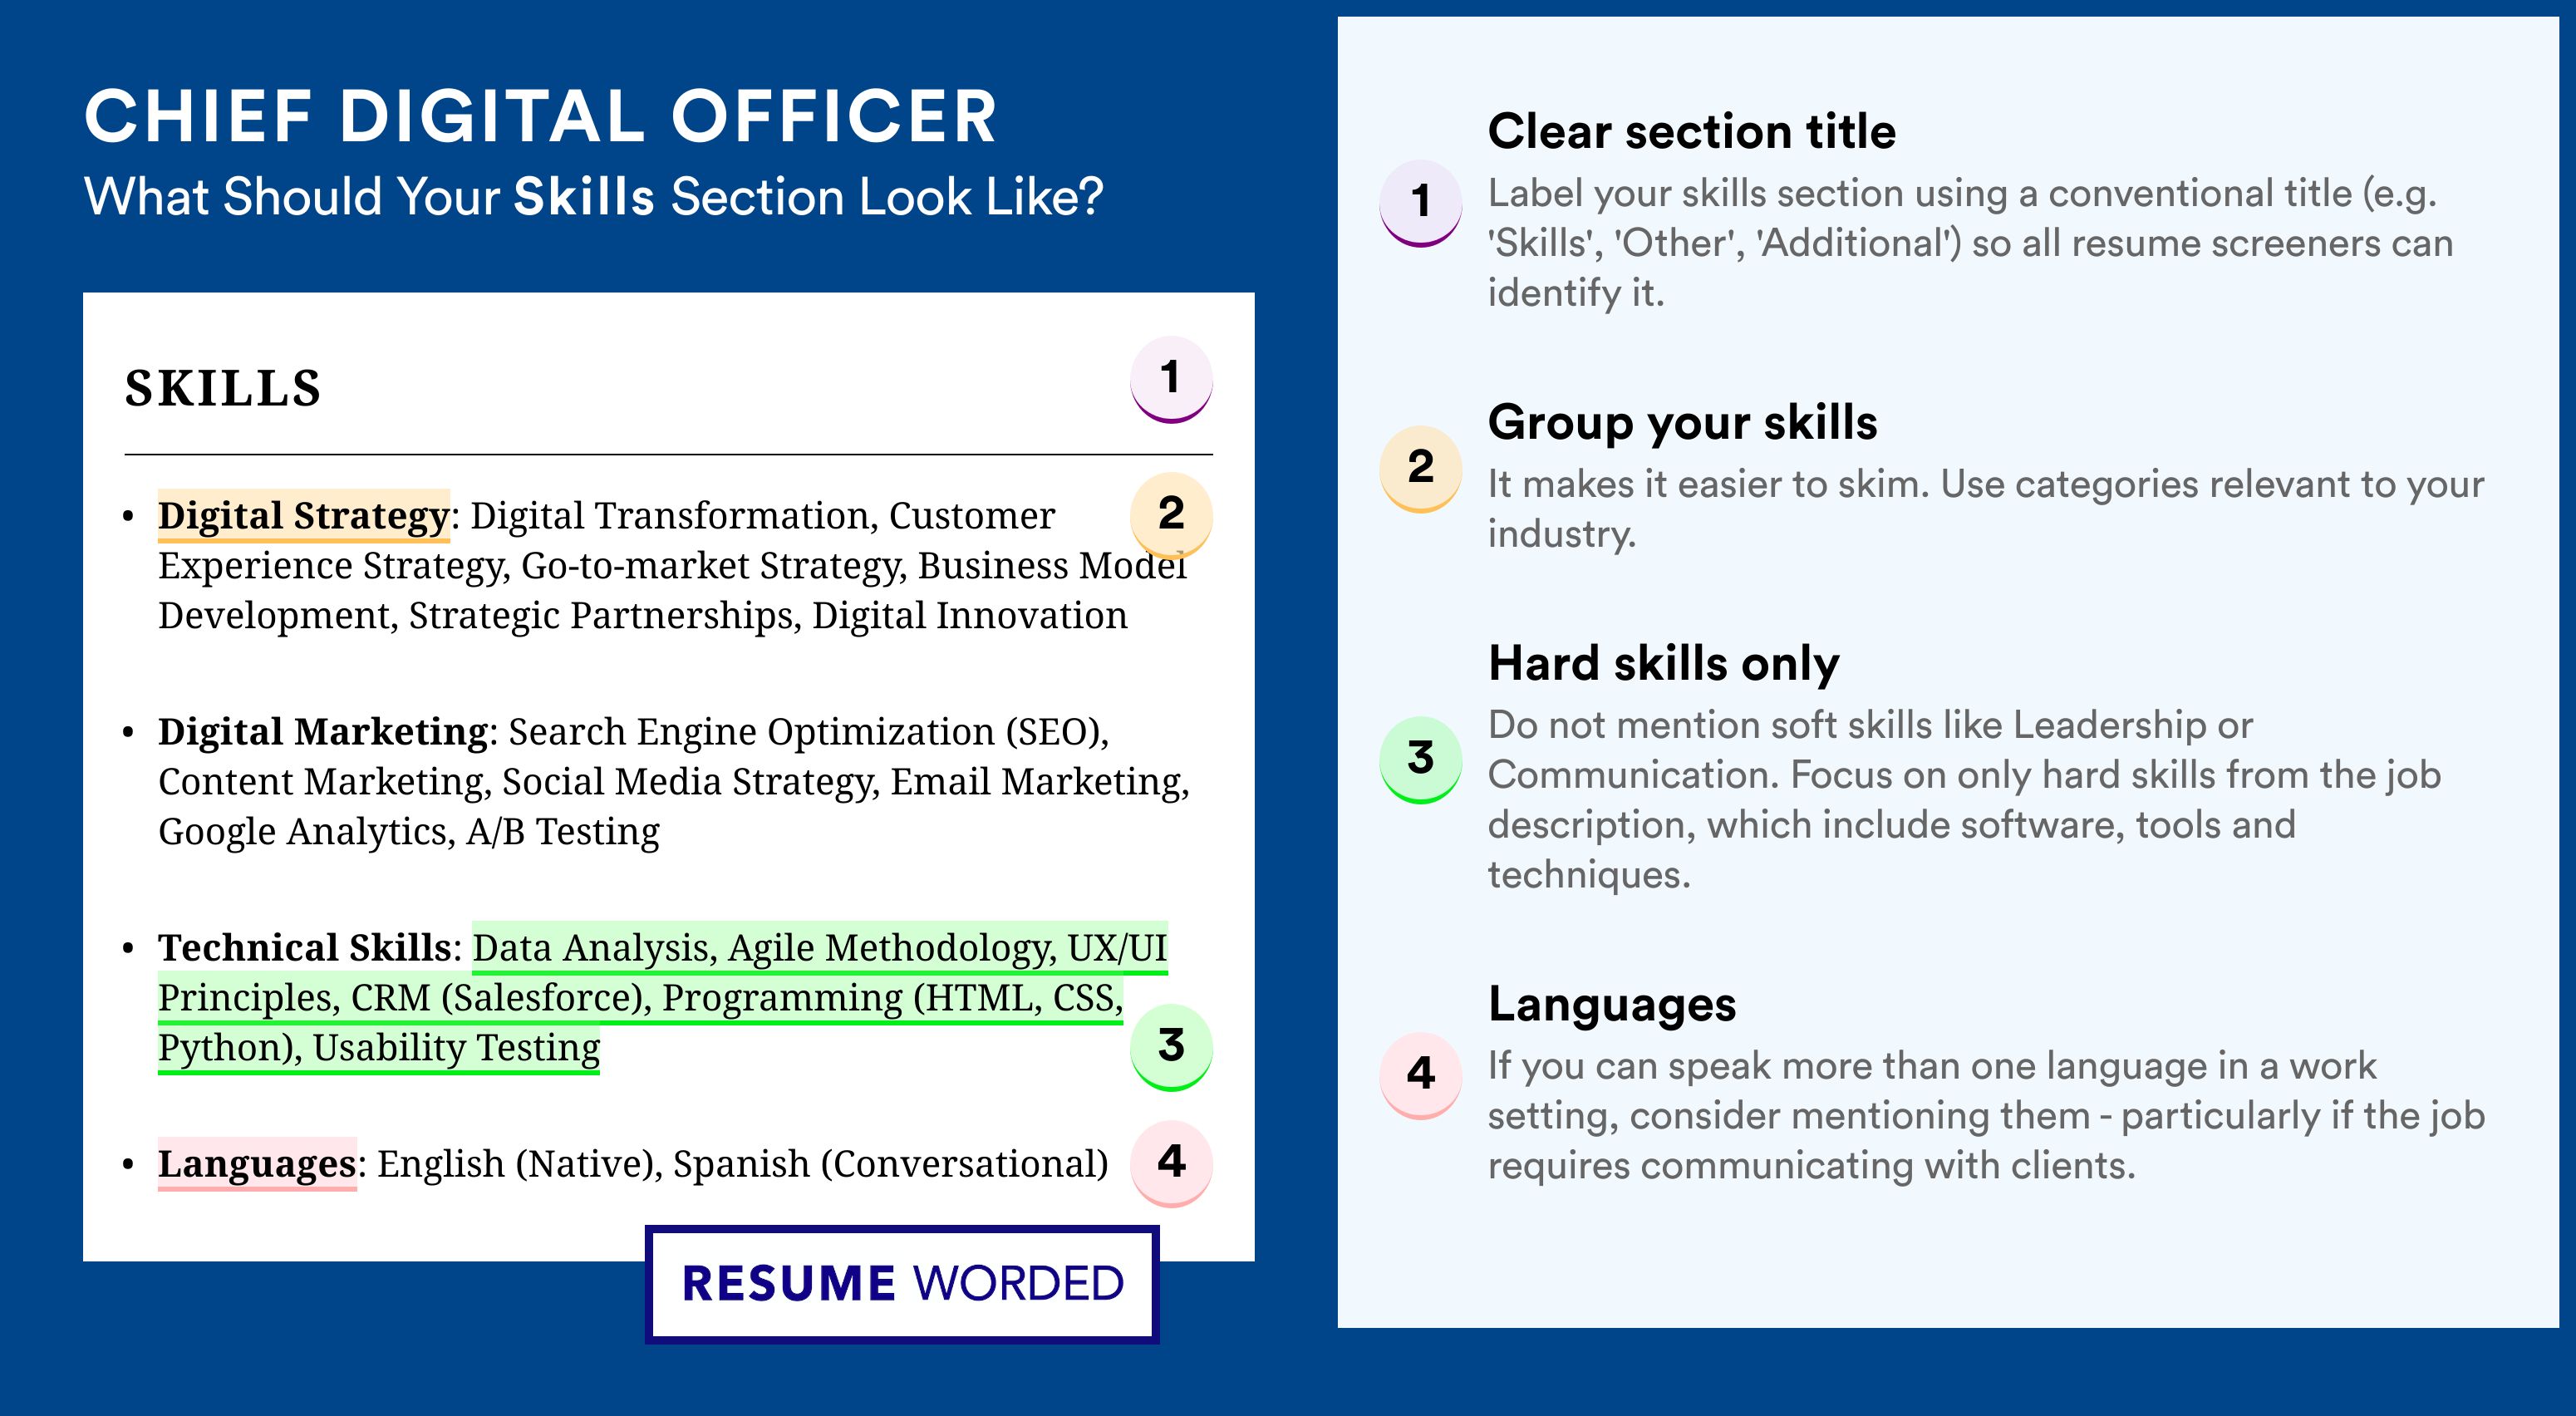Open the Resume Worded logo
The width and height of the screenshot is (2576, 1416).
(902, 1284)
